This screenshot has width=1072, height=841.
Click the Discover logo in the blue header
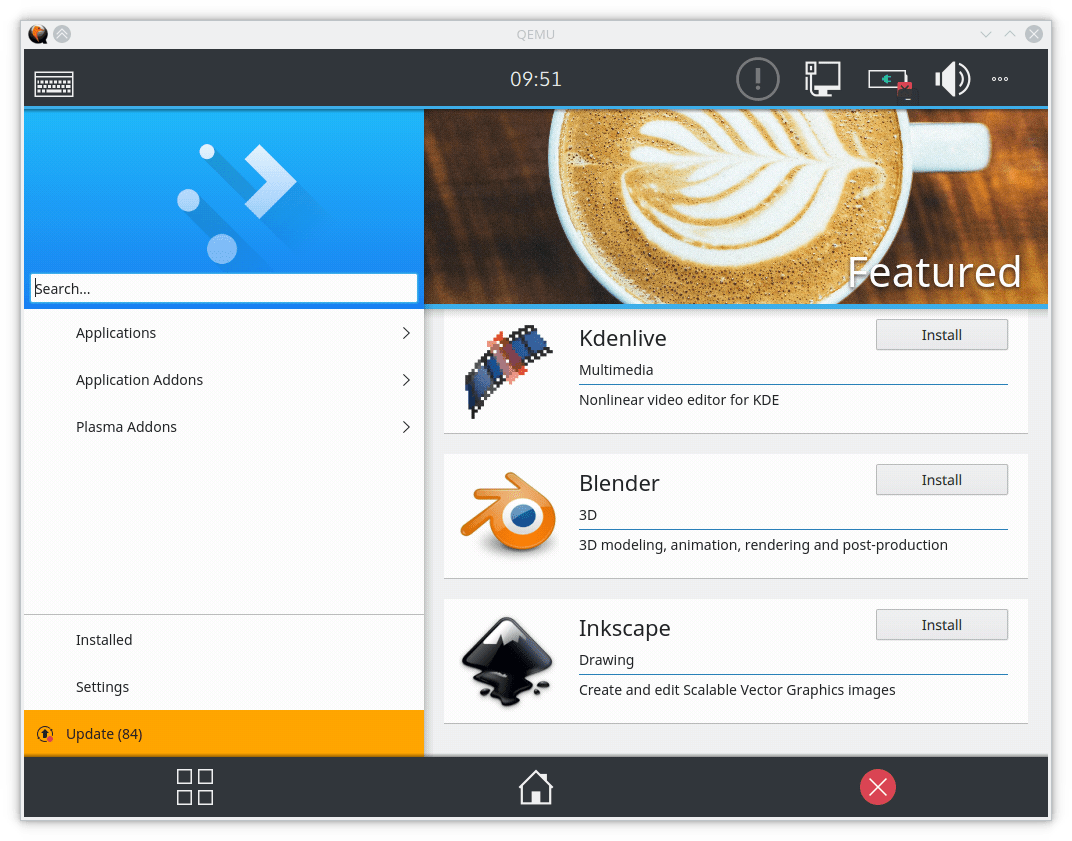pyautogui.click(x=237, y=203)
